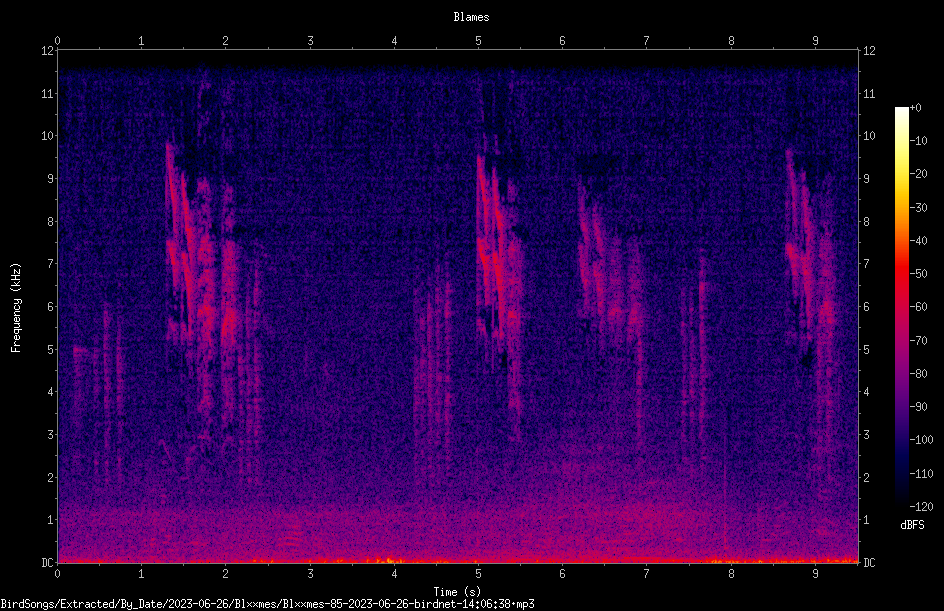Click the "10" label on the right frequency axis
This screenshot has height=611, width=944.
(869, 136)
